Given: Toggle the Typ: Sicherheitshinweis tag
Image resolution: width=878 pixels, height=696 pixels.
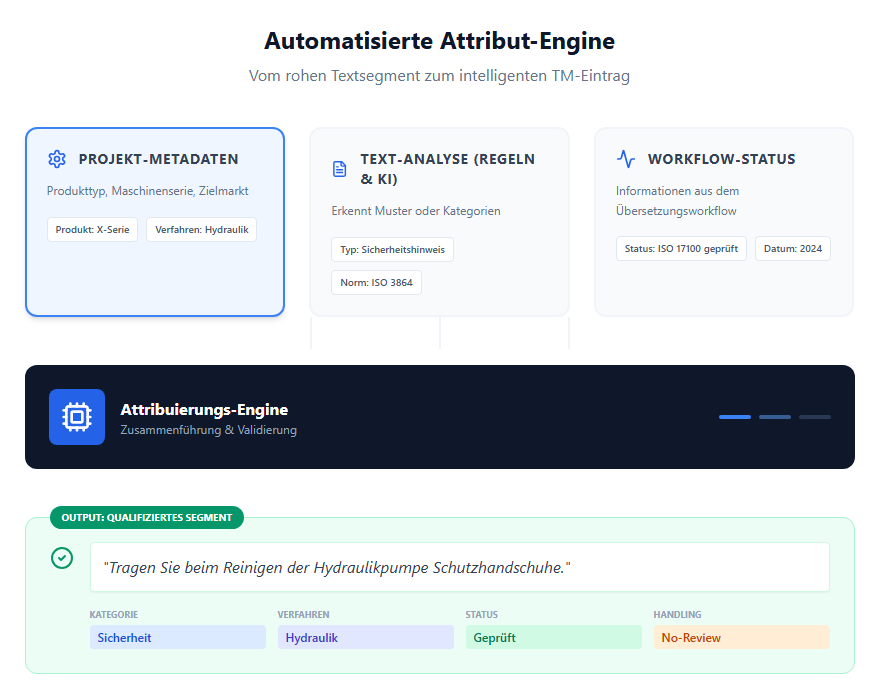Looking at the screenshot, I should coord(392,249).
